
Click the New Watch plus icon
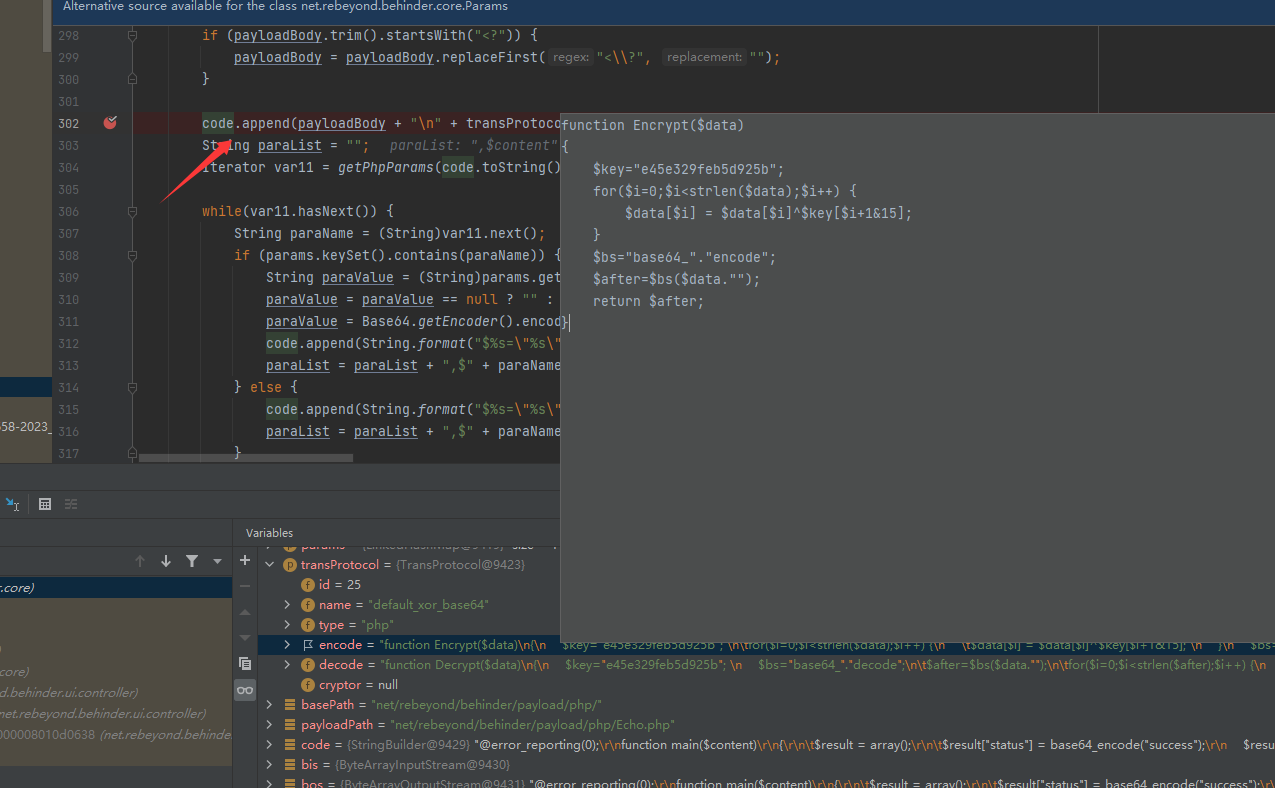(245, 561)
